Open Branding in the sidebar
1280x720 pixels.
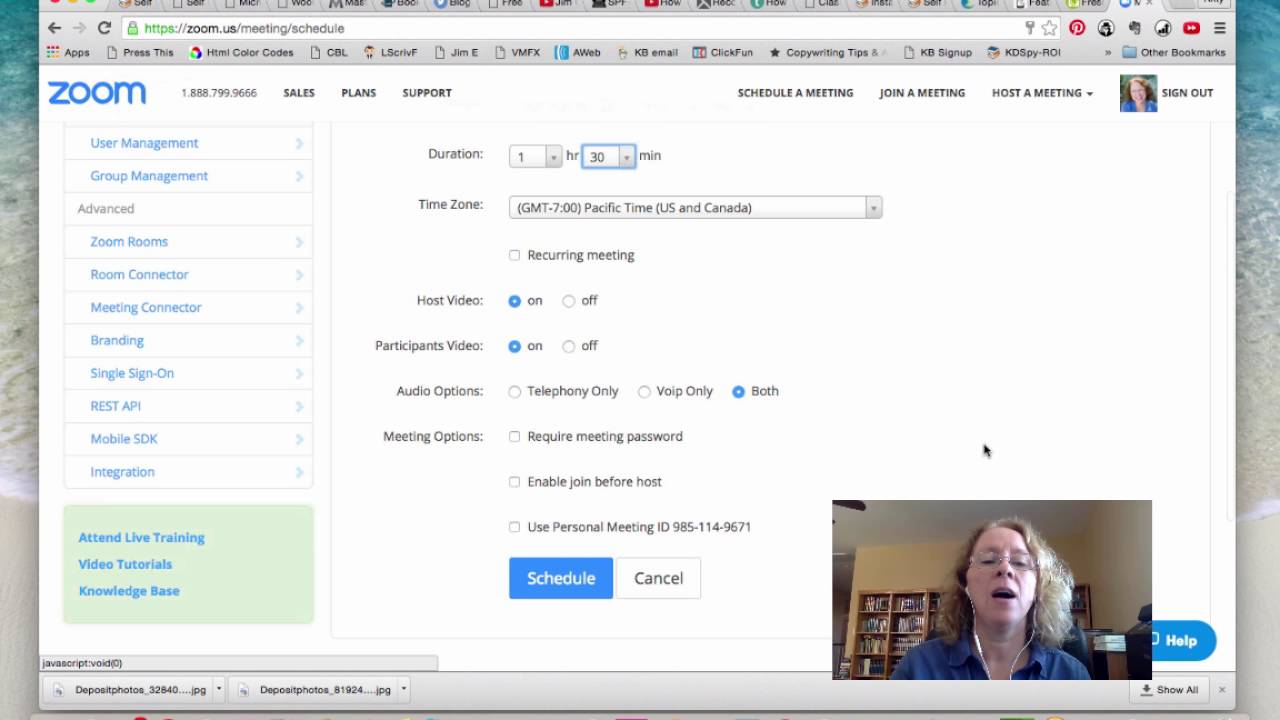189,341
